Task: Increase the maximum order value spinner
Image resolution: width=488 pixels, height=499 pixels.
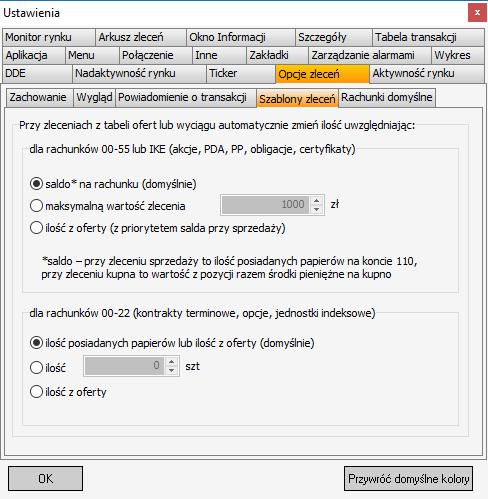Action: tap(317, 201)
